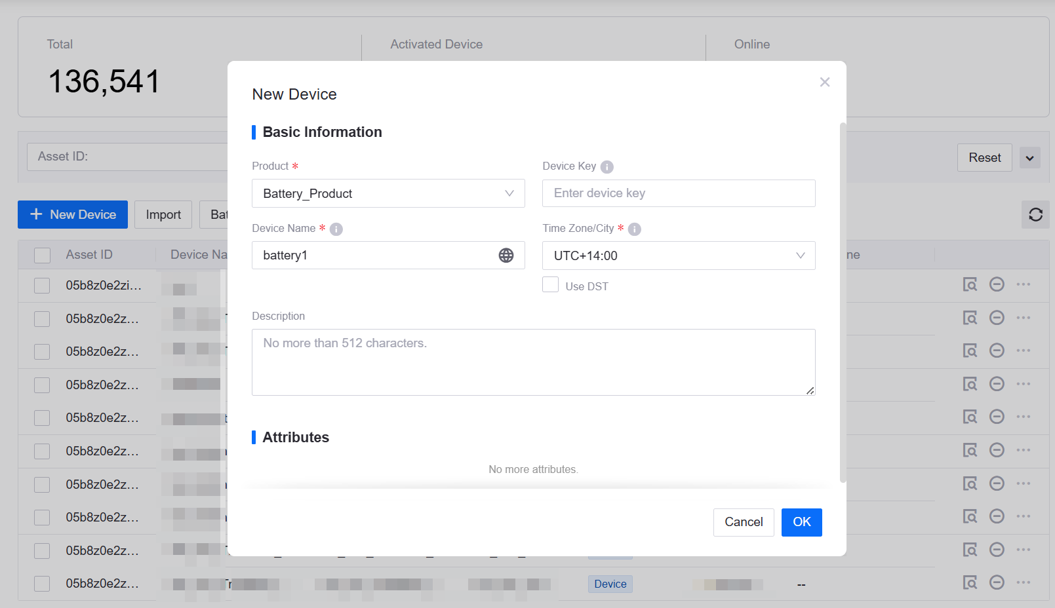Click the view details icon in first row
1055x608 pixels.
coord(970,285)
